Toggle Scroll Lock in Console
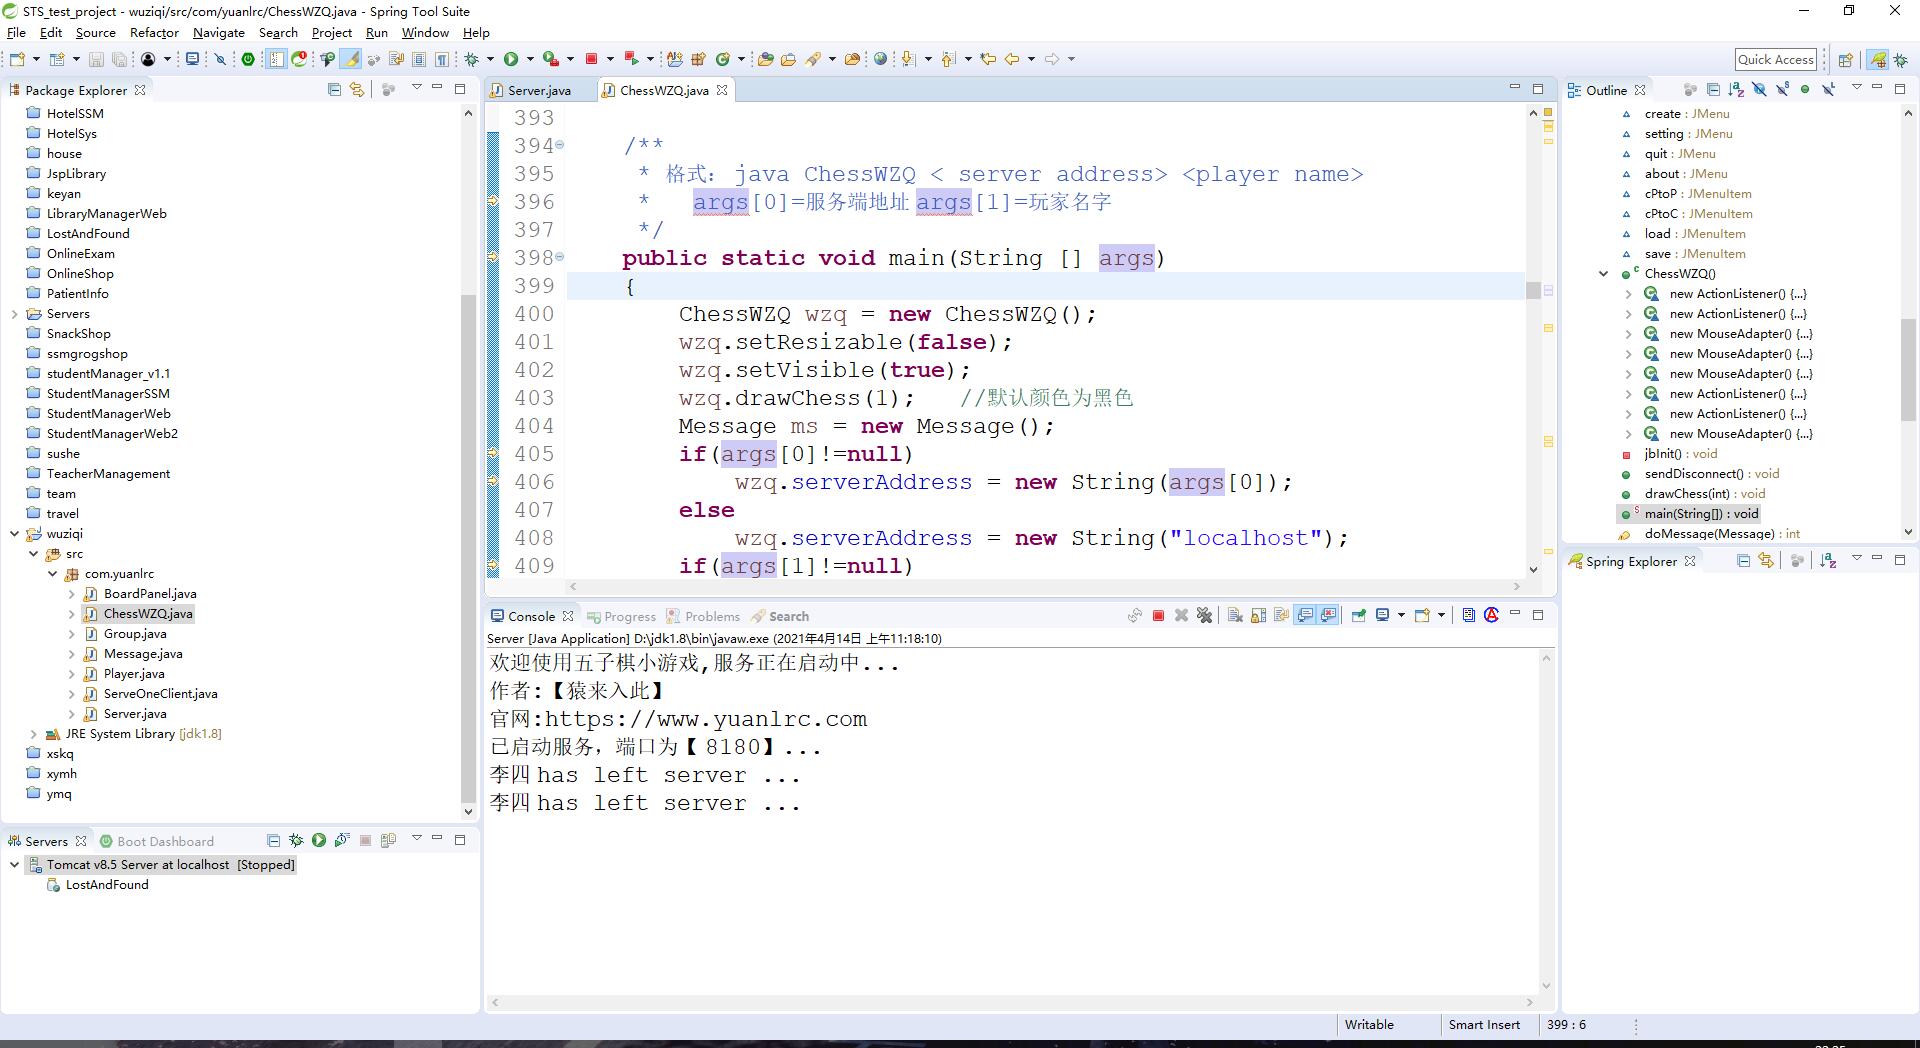 coord(1258,616)
